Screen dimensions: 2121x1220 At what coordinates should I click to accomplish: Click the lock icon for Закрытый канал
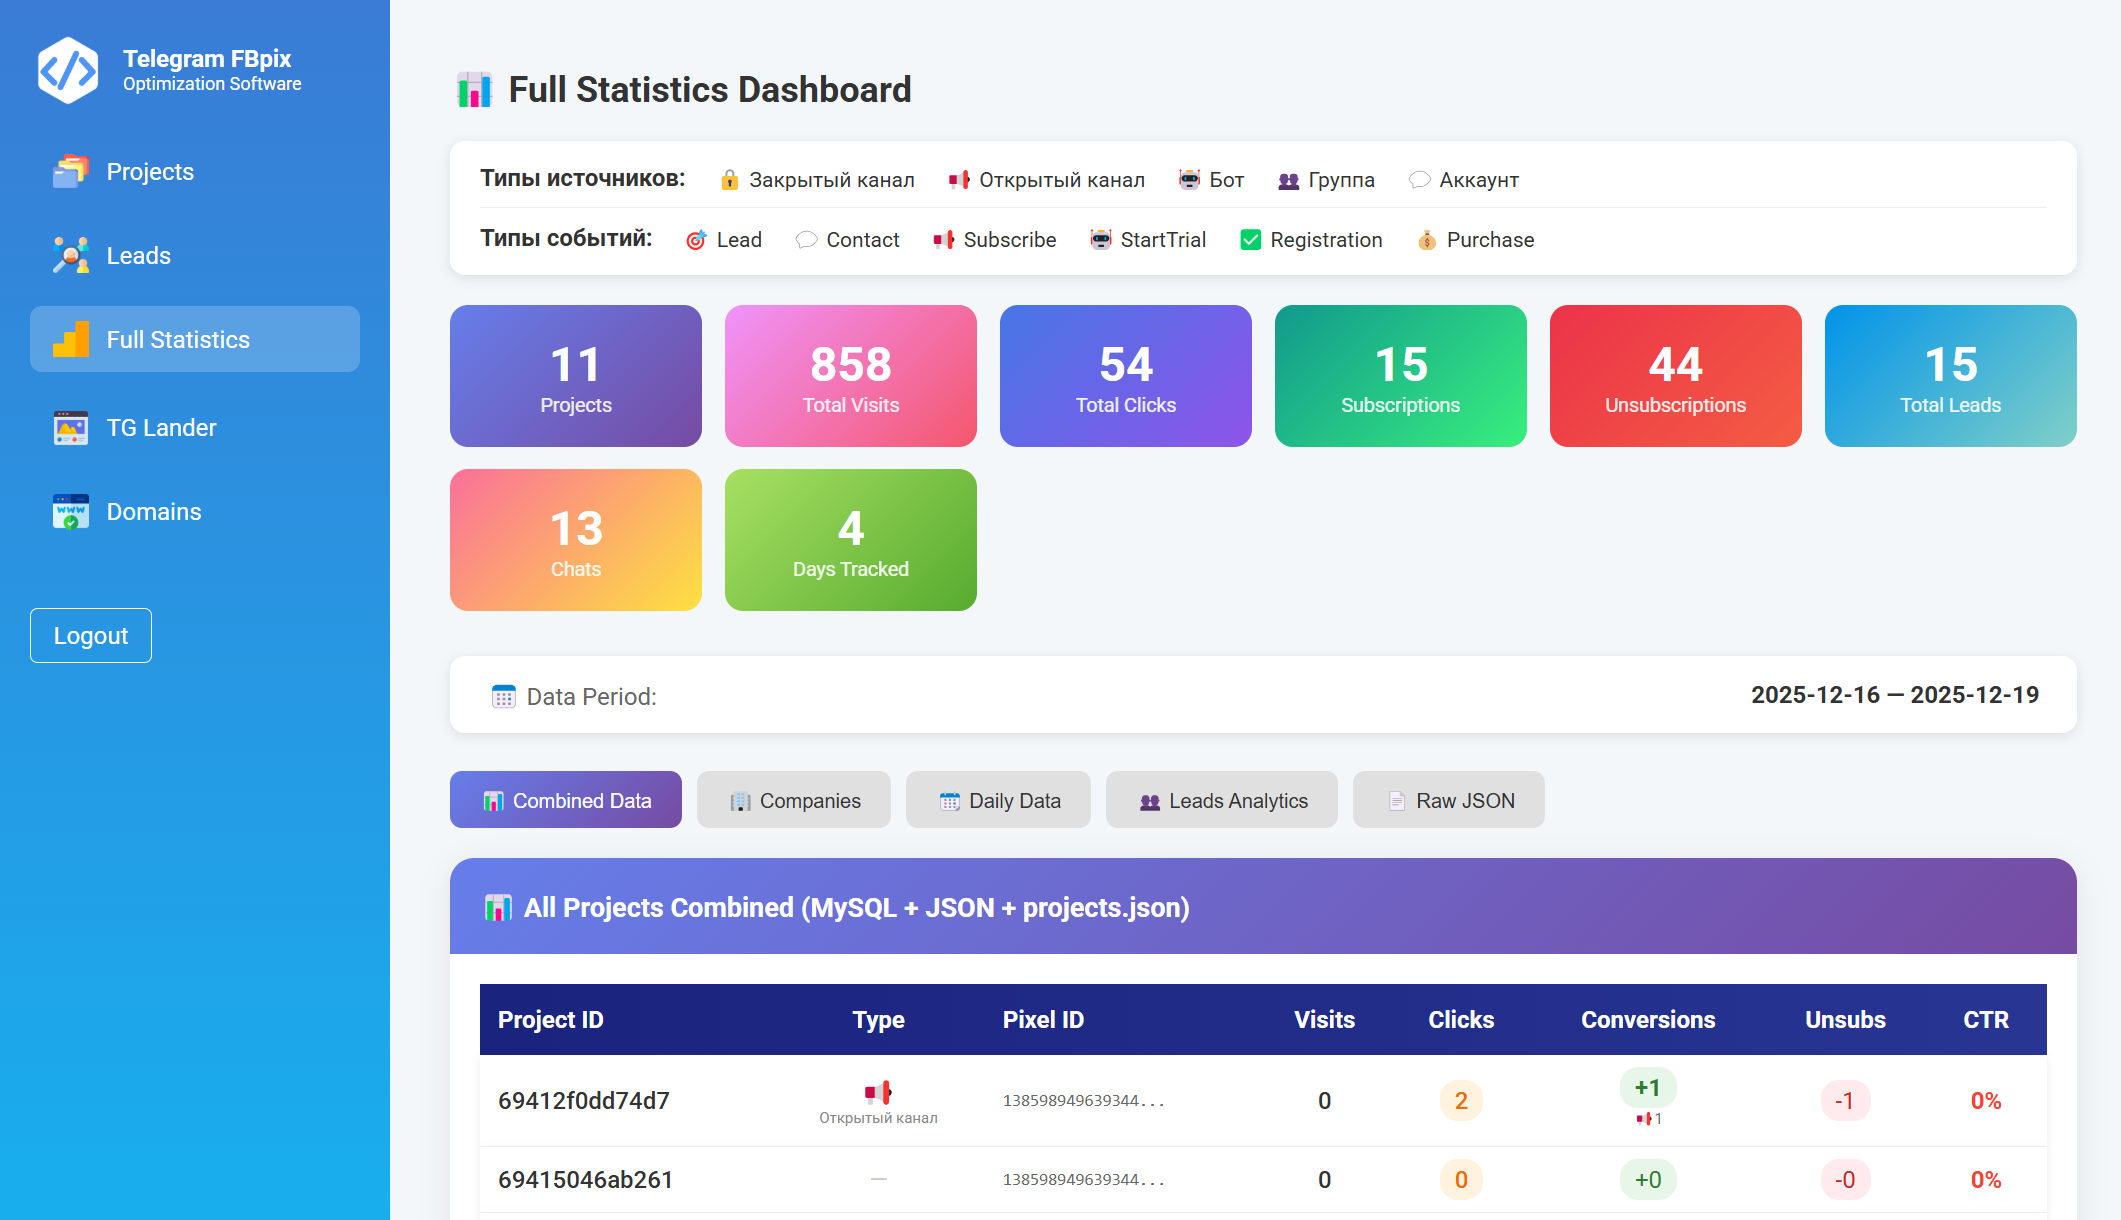(x=729, y=180)
